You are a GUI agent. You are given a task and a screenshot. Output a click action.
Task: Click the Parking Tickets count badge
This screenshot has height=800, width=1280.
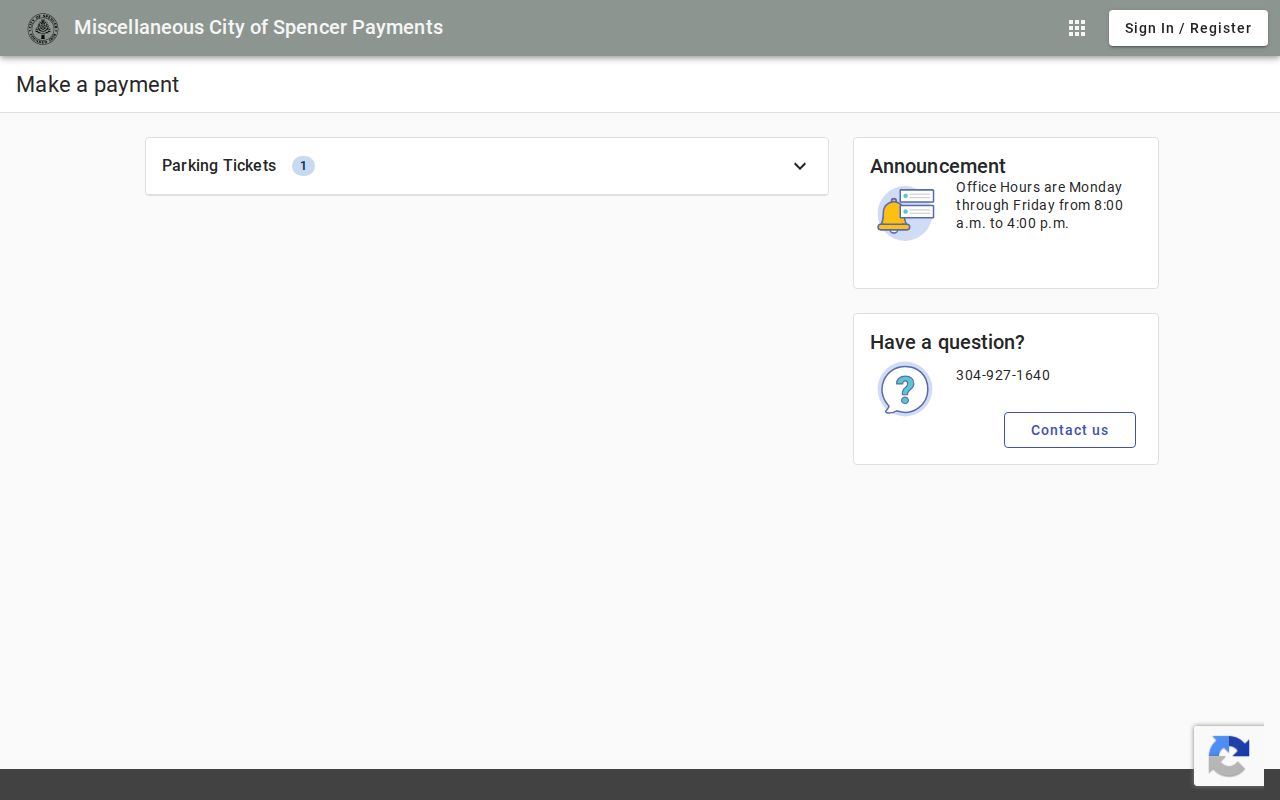(303, 166)
